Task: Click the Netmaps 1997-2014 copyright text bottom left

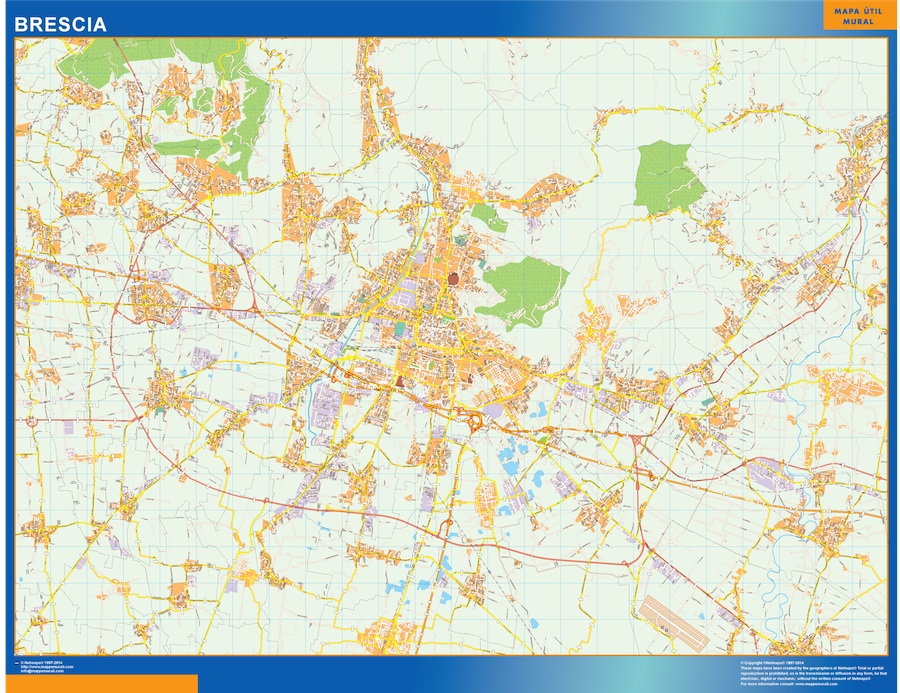Action: [43, 662]
